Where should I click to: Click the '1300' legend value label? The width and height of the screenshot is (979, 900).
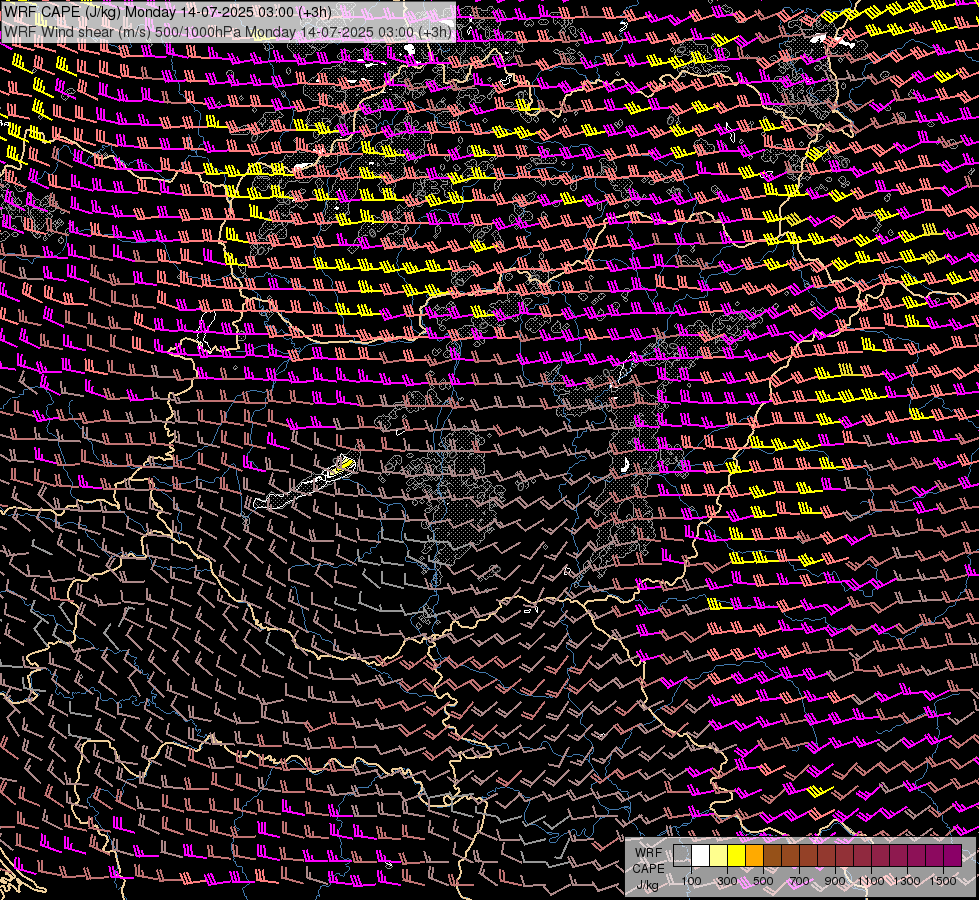(x=907, y=881)
